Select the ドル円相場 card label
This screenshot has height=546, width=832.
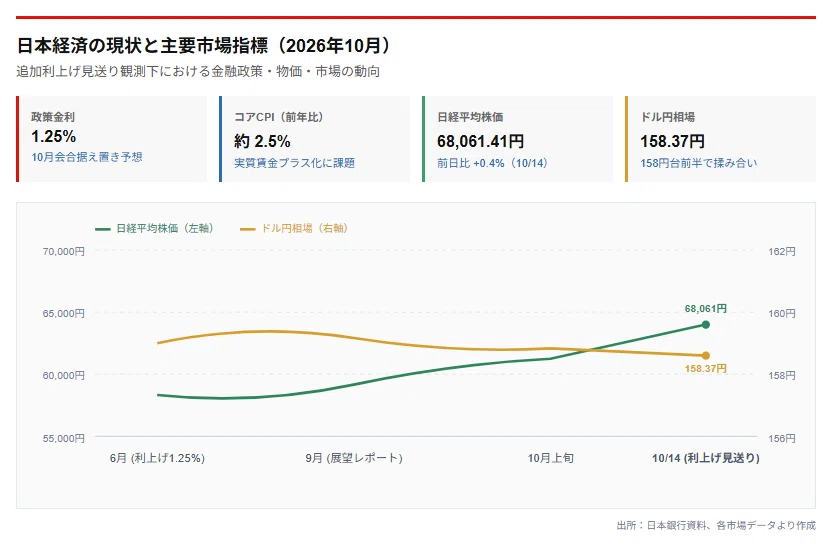click(x=668, y=117)
